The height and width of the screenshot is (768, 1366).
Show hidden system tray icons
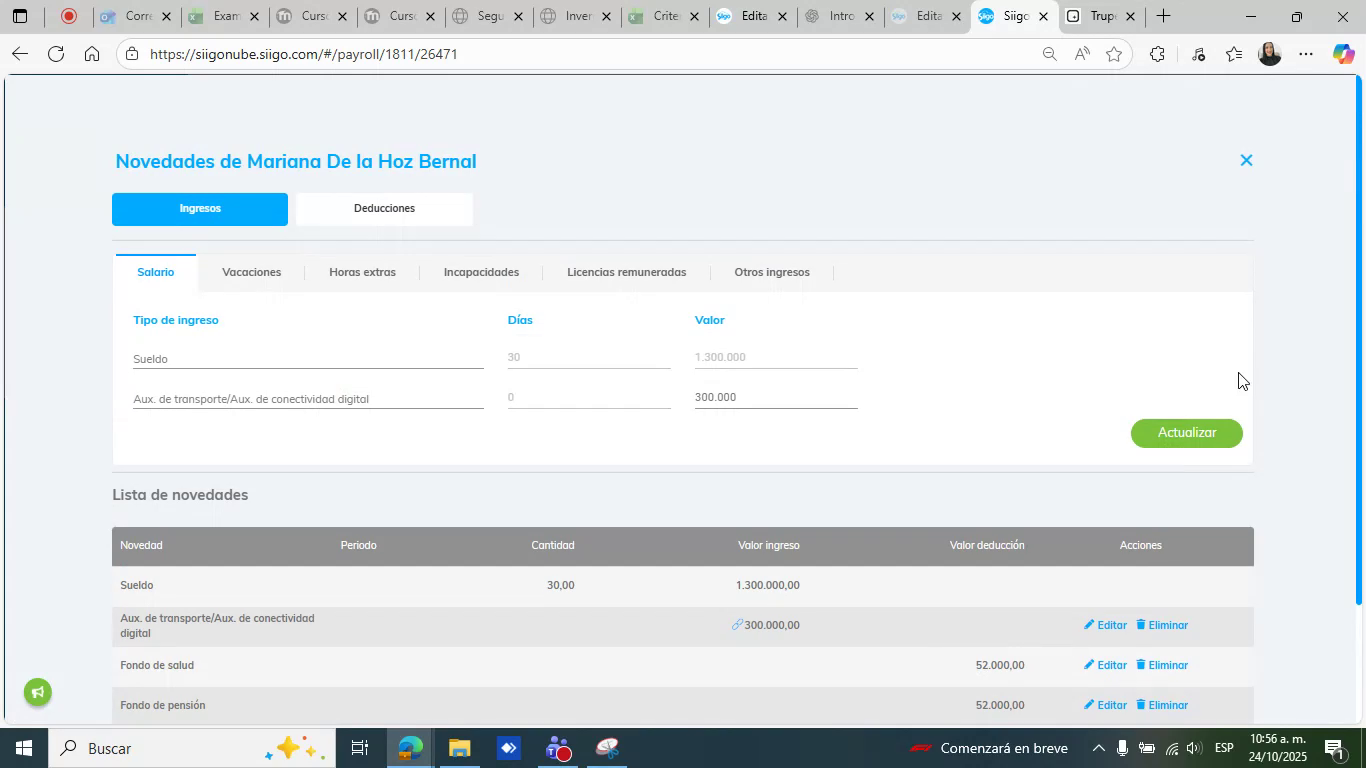(1098, 748)
